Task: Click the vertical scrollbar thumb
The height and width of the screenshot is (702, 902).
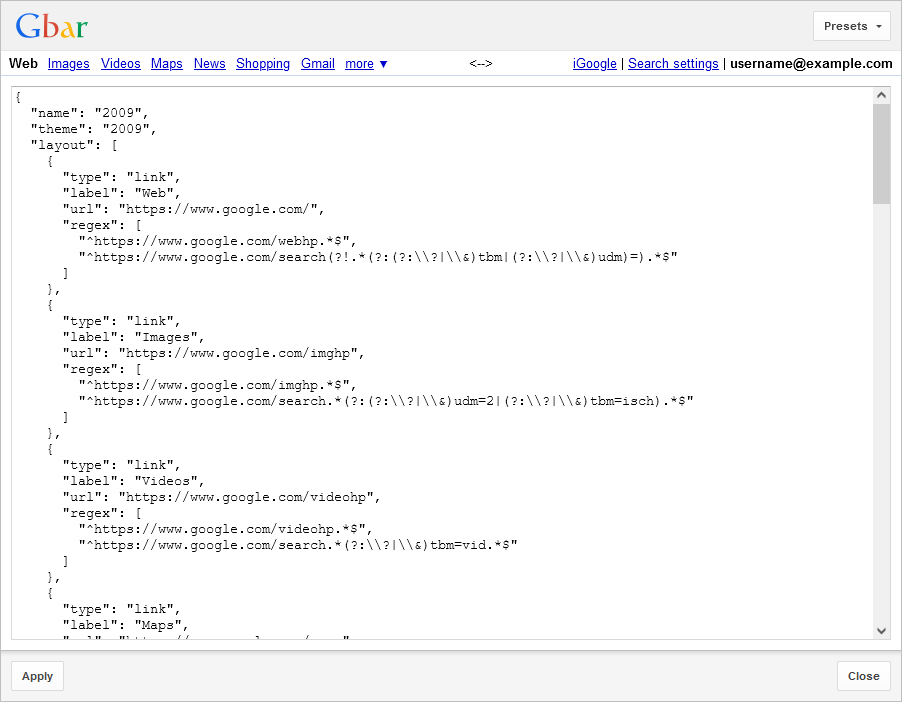Action: pos(881,154)
